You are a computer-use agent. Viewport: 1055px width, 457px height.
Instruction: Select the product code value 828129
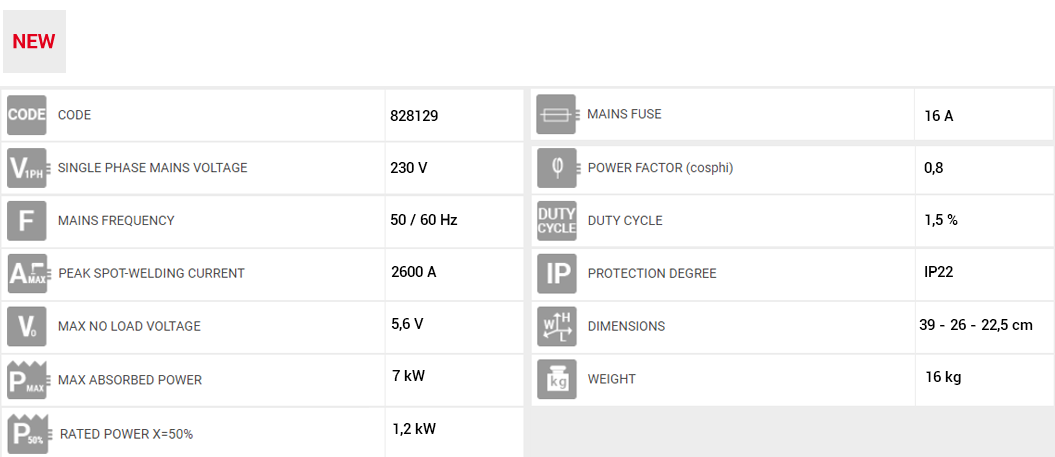point(414,116)
